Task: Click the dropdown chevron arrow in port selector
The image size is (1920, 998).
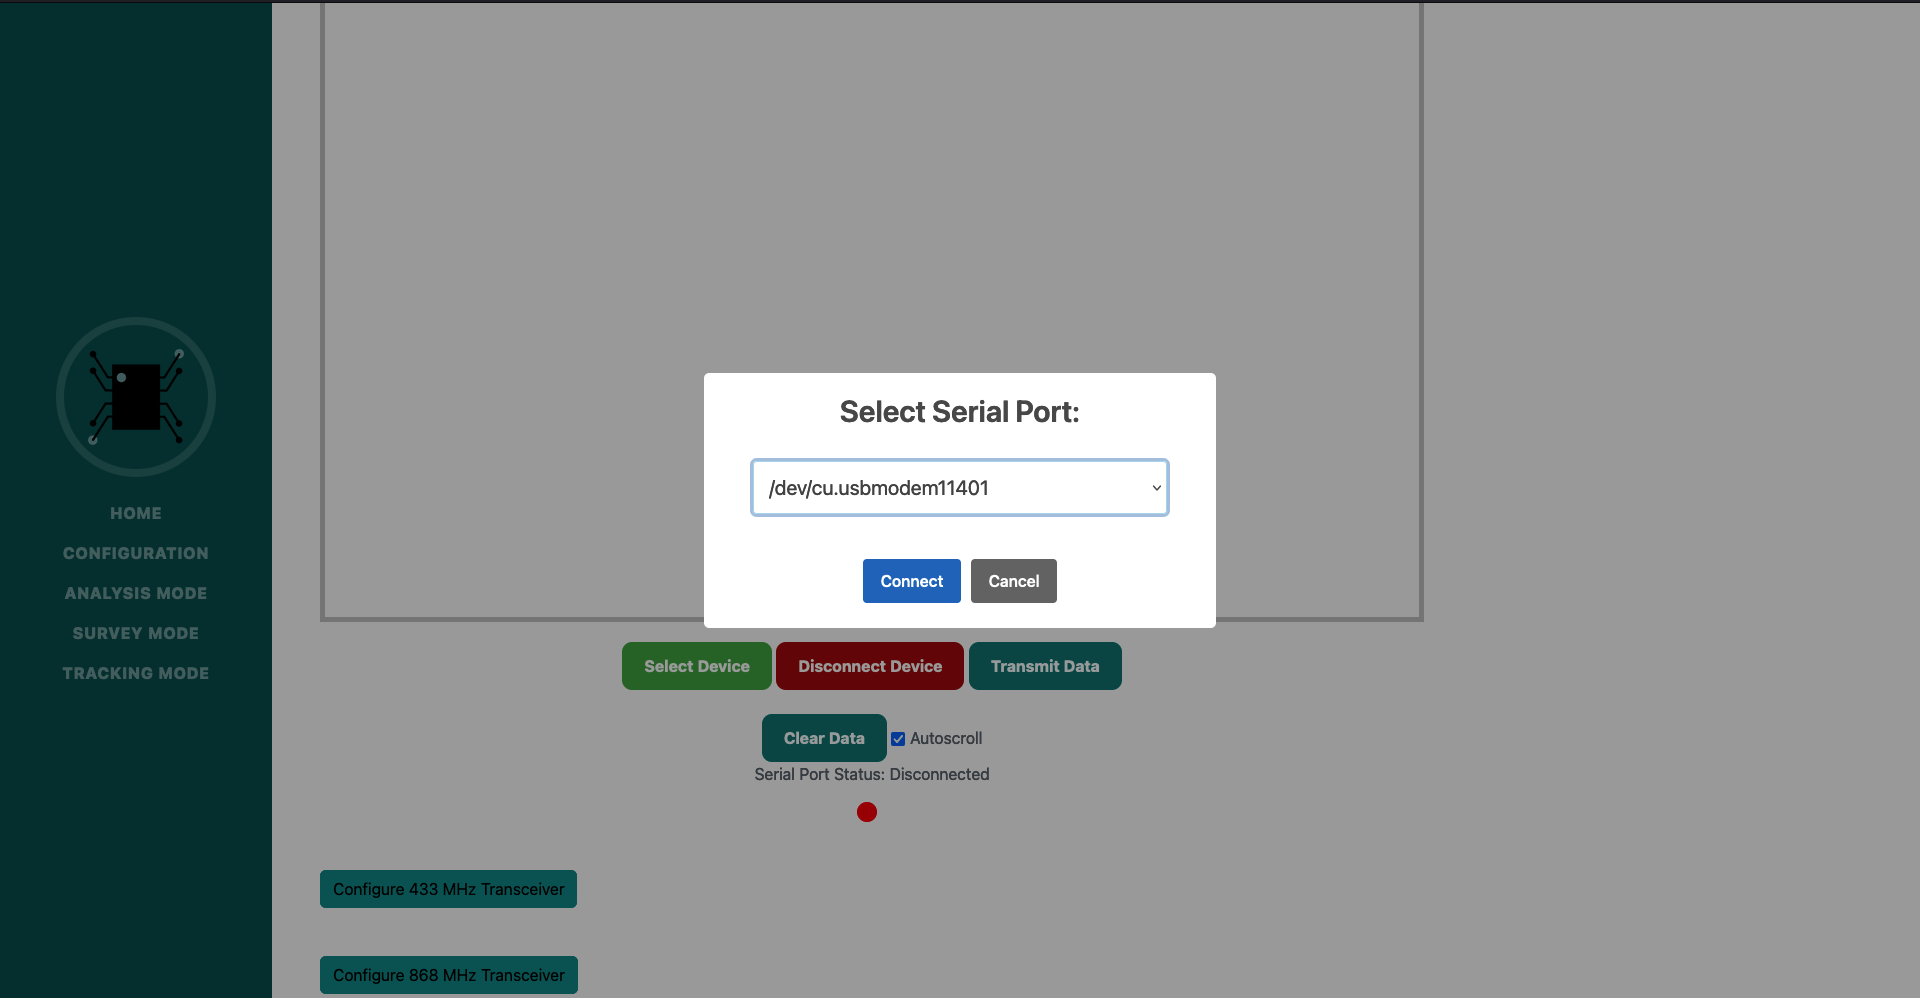Action: coord(1156,488)
